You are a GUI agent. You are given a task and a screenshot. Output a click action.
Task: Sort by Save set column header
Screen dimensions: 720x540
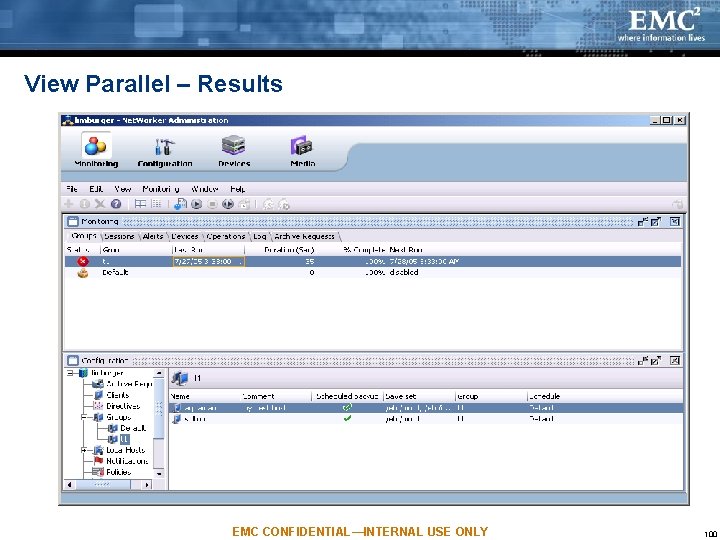(419, 396)
